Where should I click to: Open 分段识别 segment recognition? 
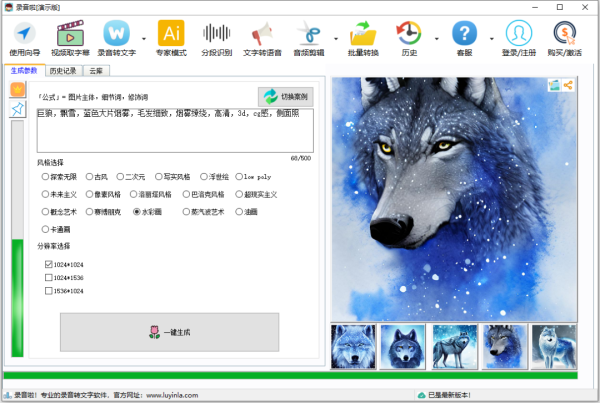(x=215, y=39)
